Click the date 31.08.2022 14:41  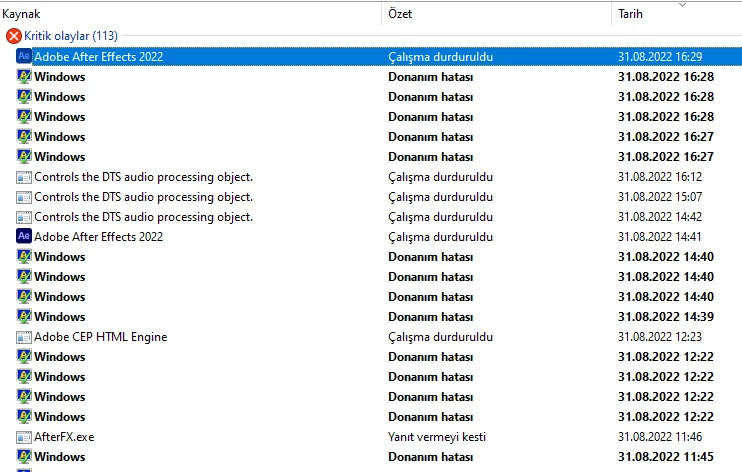(660, 237)
